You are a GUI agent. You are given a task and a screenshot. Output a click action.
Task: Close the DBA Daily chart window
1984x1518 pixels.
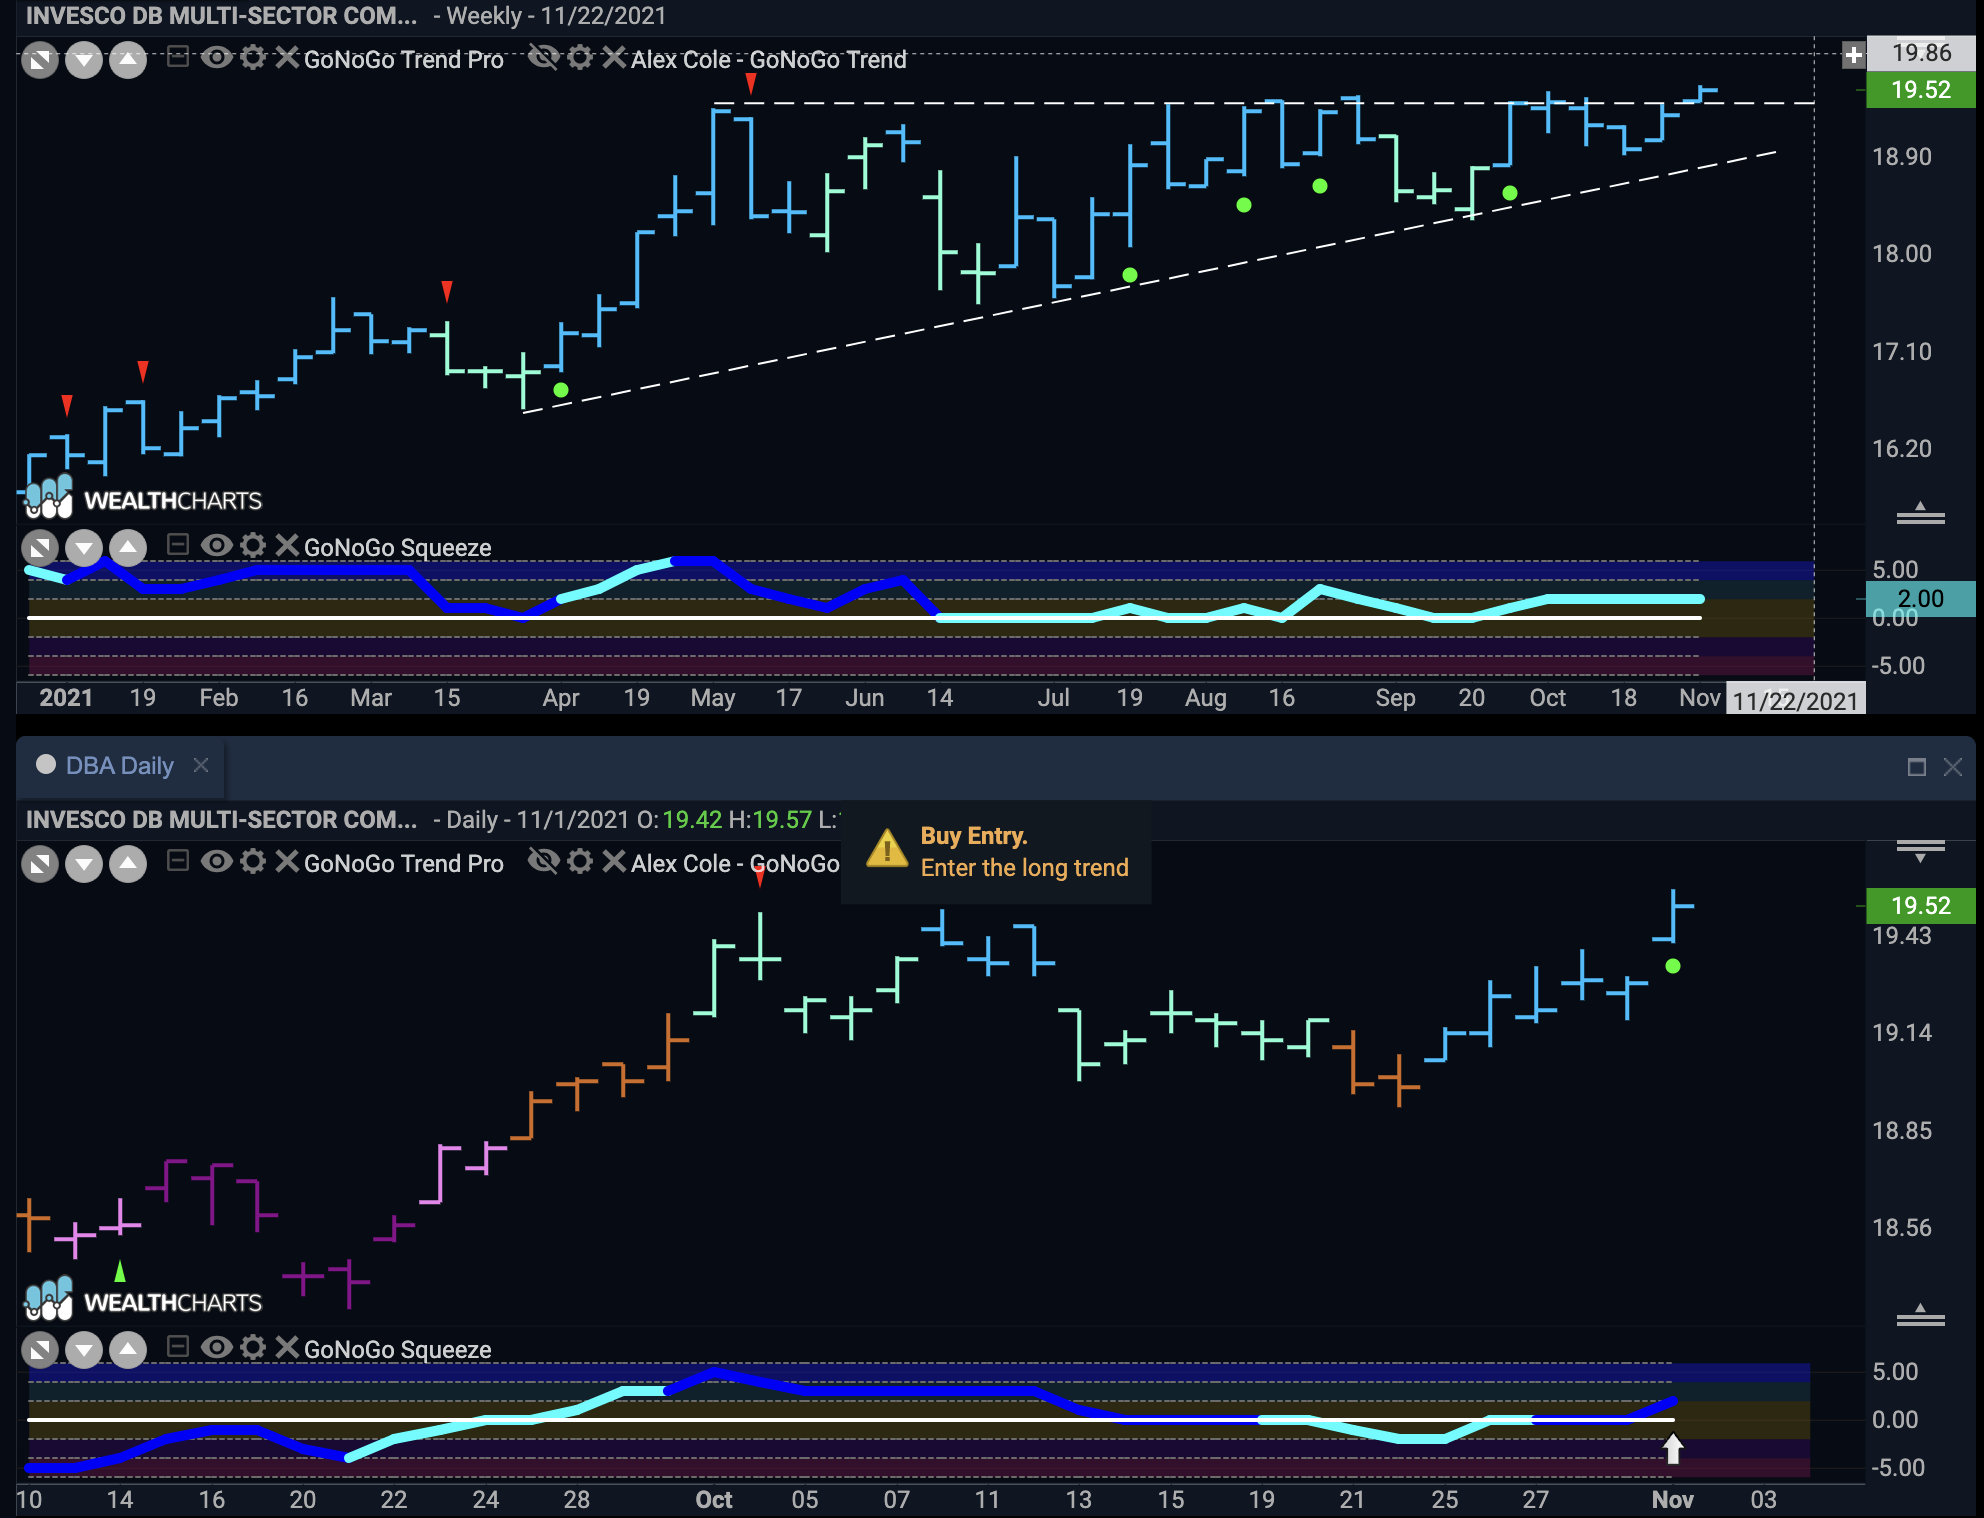1953,767
